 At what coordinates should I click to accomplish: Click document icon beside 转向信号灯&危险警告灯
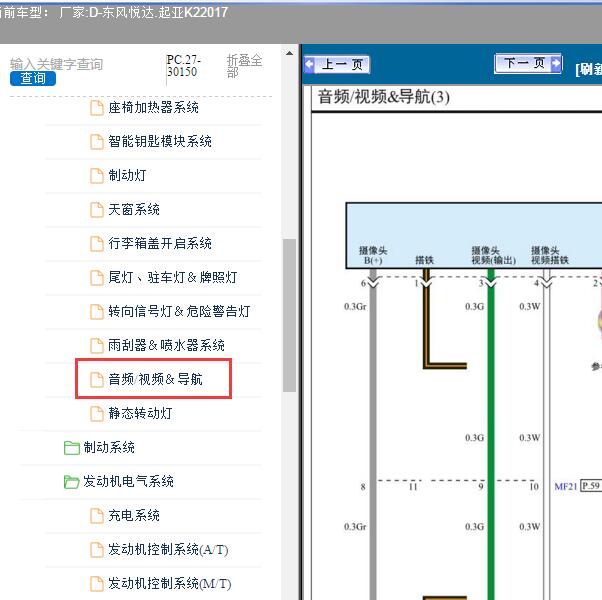97,312
